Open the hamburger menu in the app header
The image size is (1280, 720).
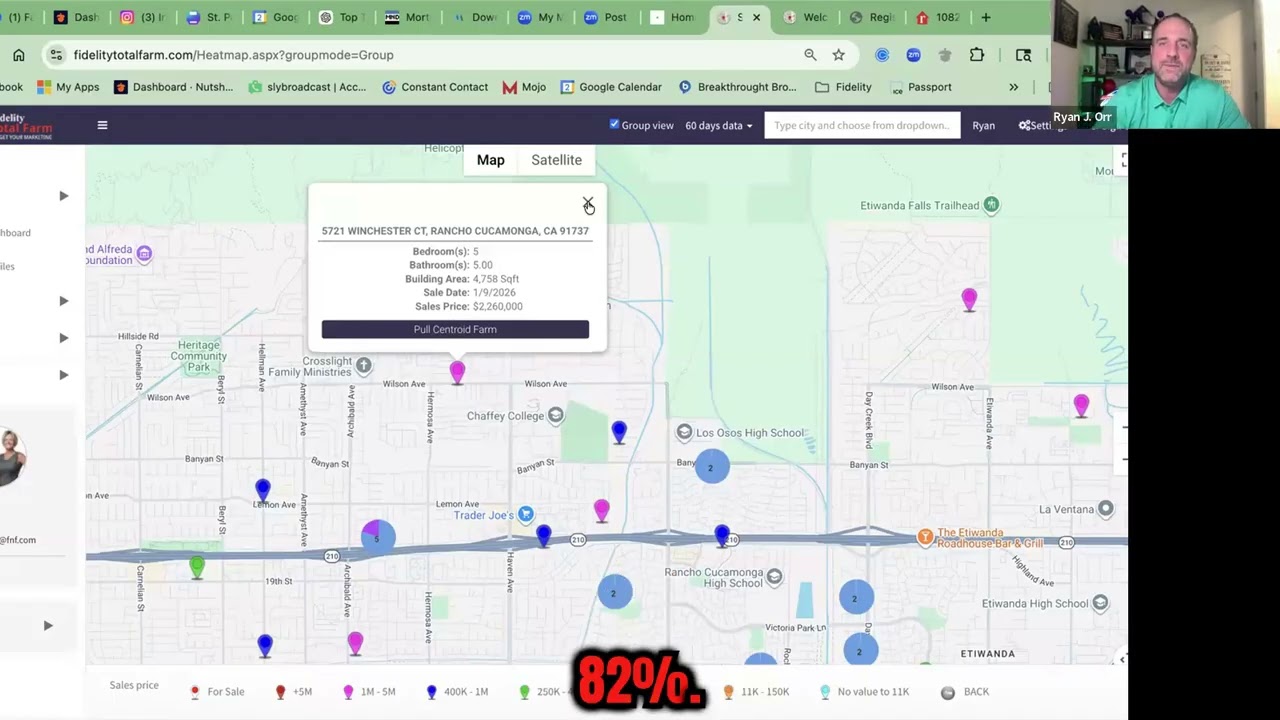(102, 125)
